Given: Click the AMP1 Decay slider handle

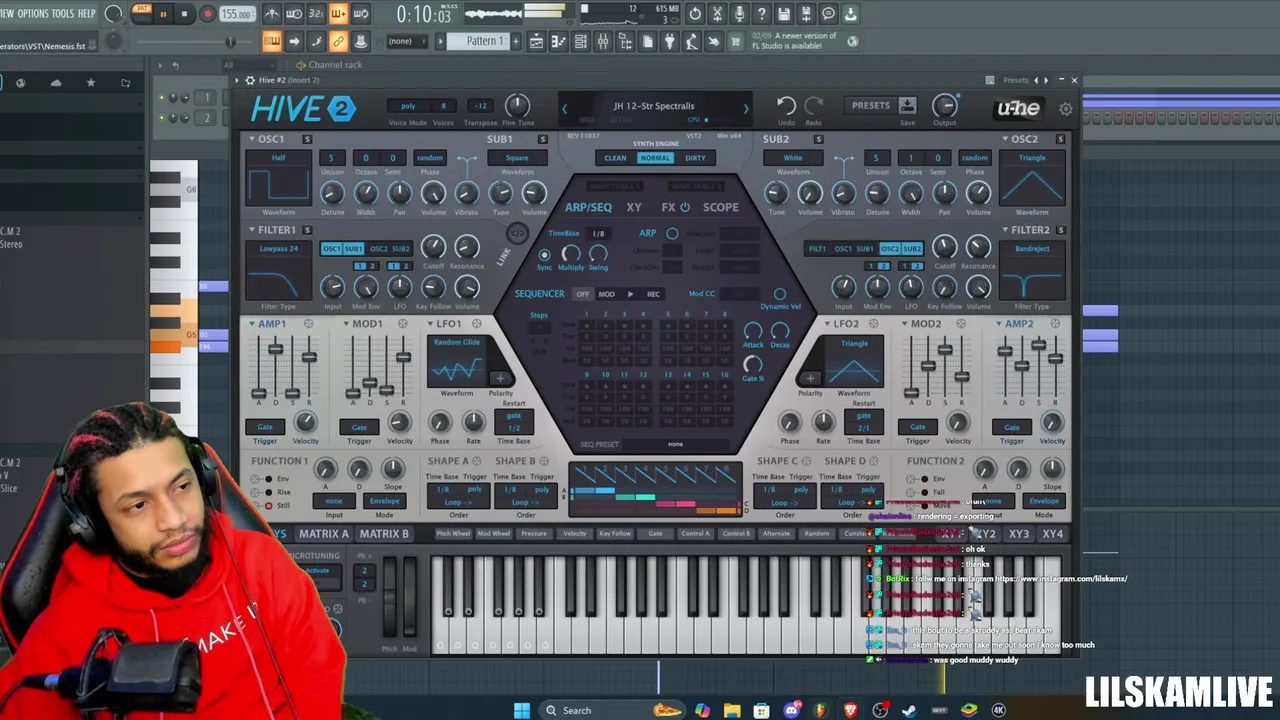Looking at the screenshot, I should 276,347.
